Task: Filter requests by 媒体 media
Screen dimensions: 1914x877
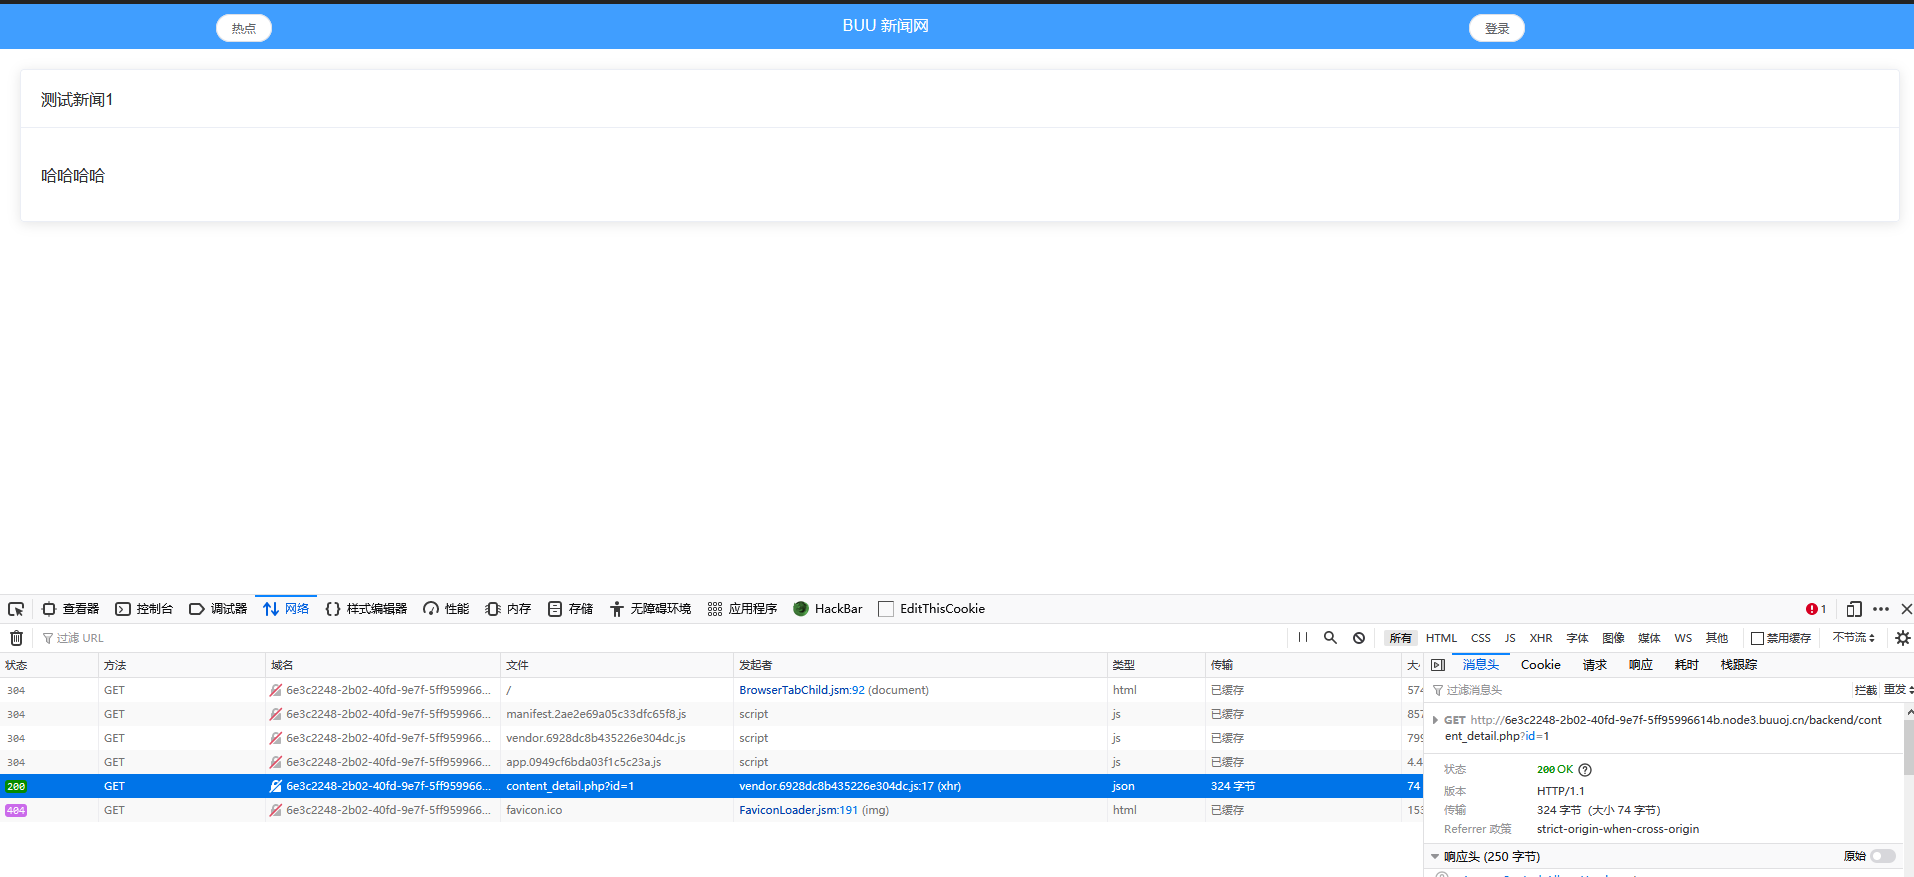Action: click(x=1649, y=638)
